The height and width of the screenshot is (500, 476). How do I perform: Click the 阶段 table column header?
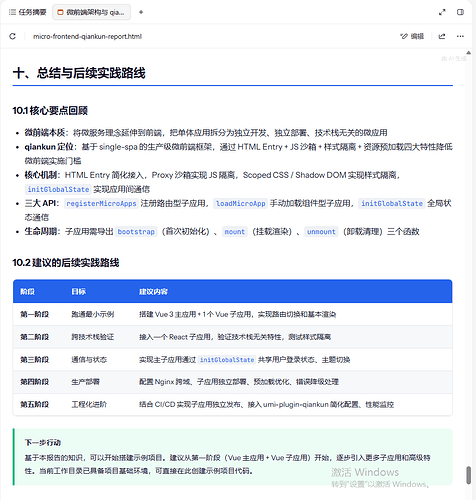pyautogui.click(x=27, y=292)
